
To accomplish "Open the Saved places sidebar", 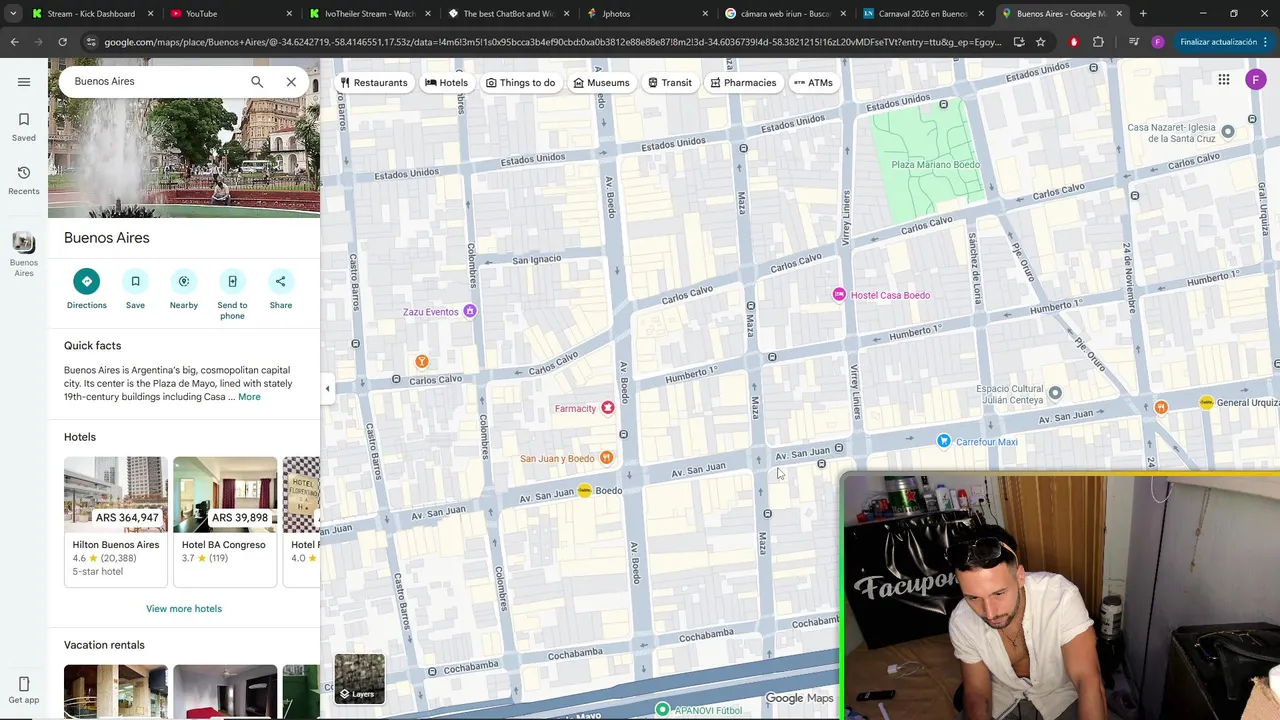I will point(24,127).
